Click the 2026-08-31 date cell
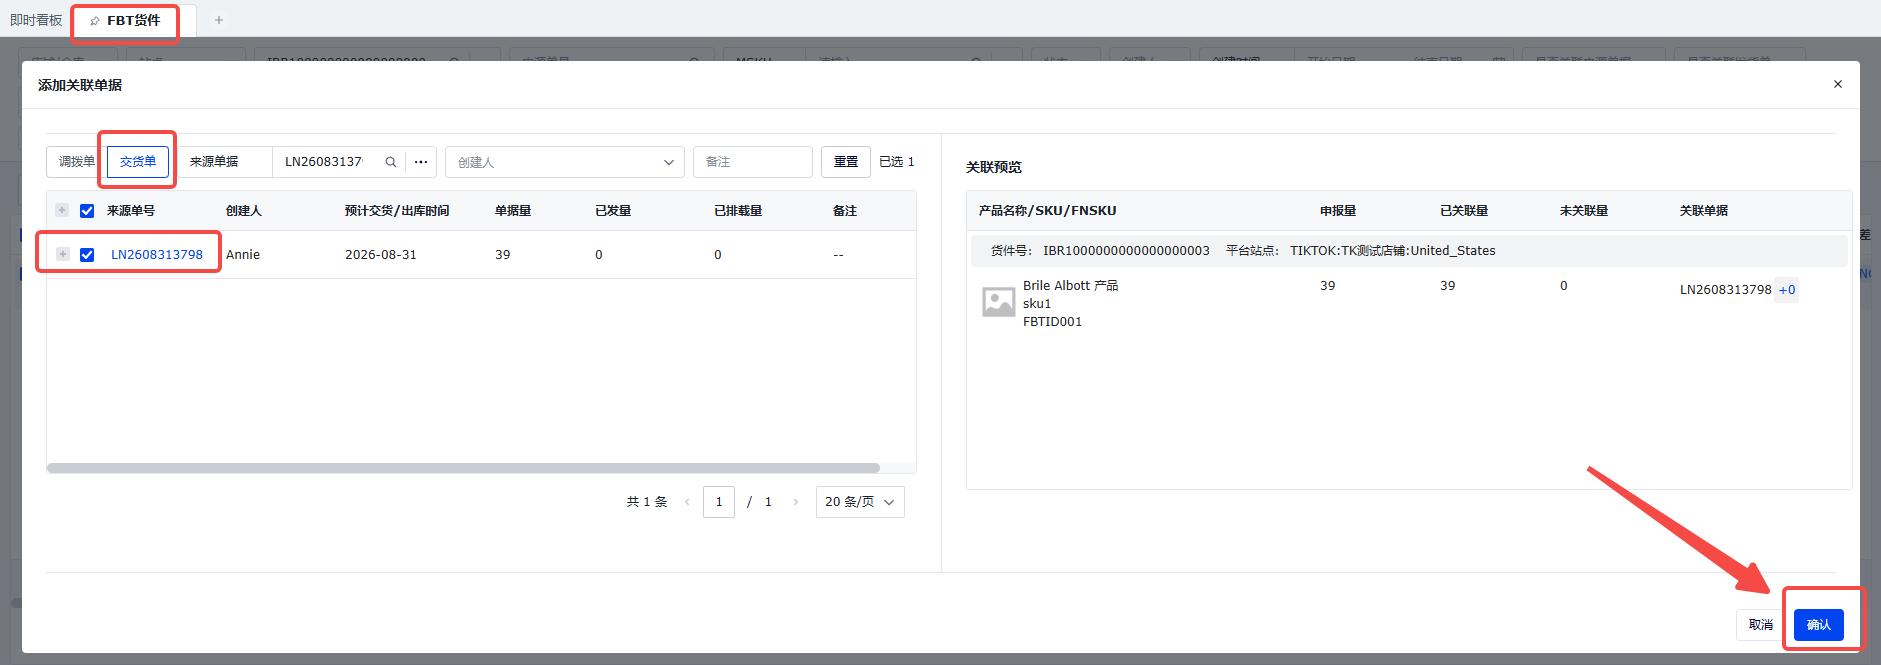Image resolution: width=1881 pixels, height=665 pixels. (381, 255)
